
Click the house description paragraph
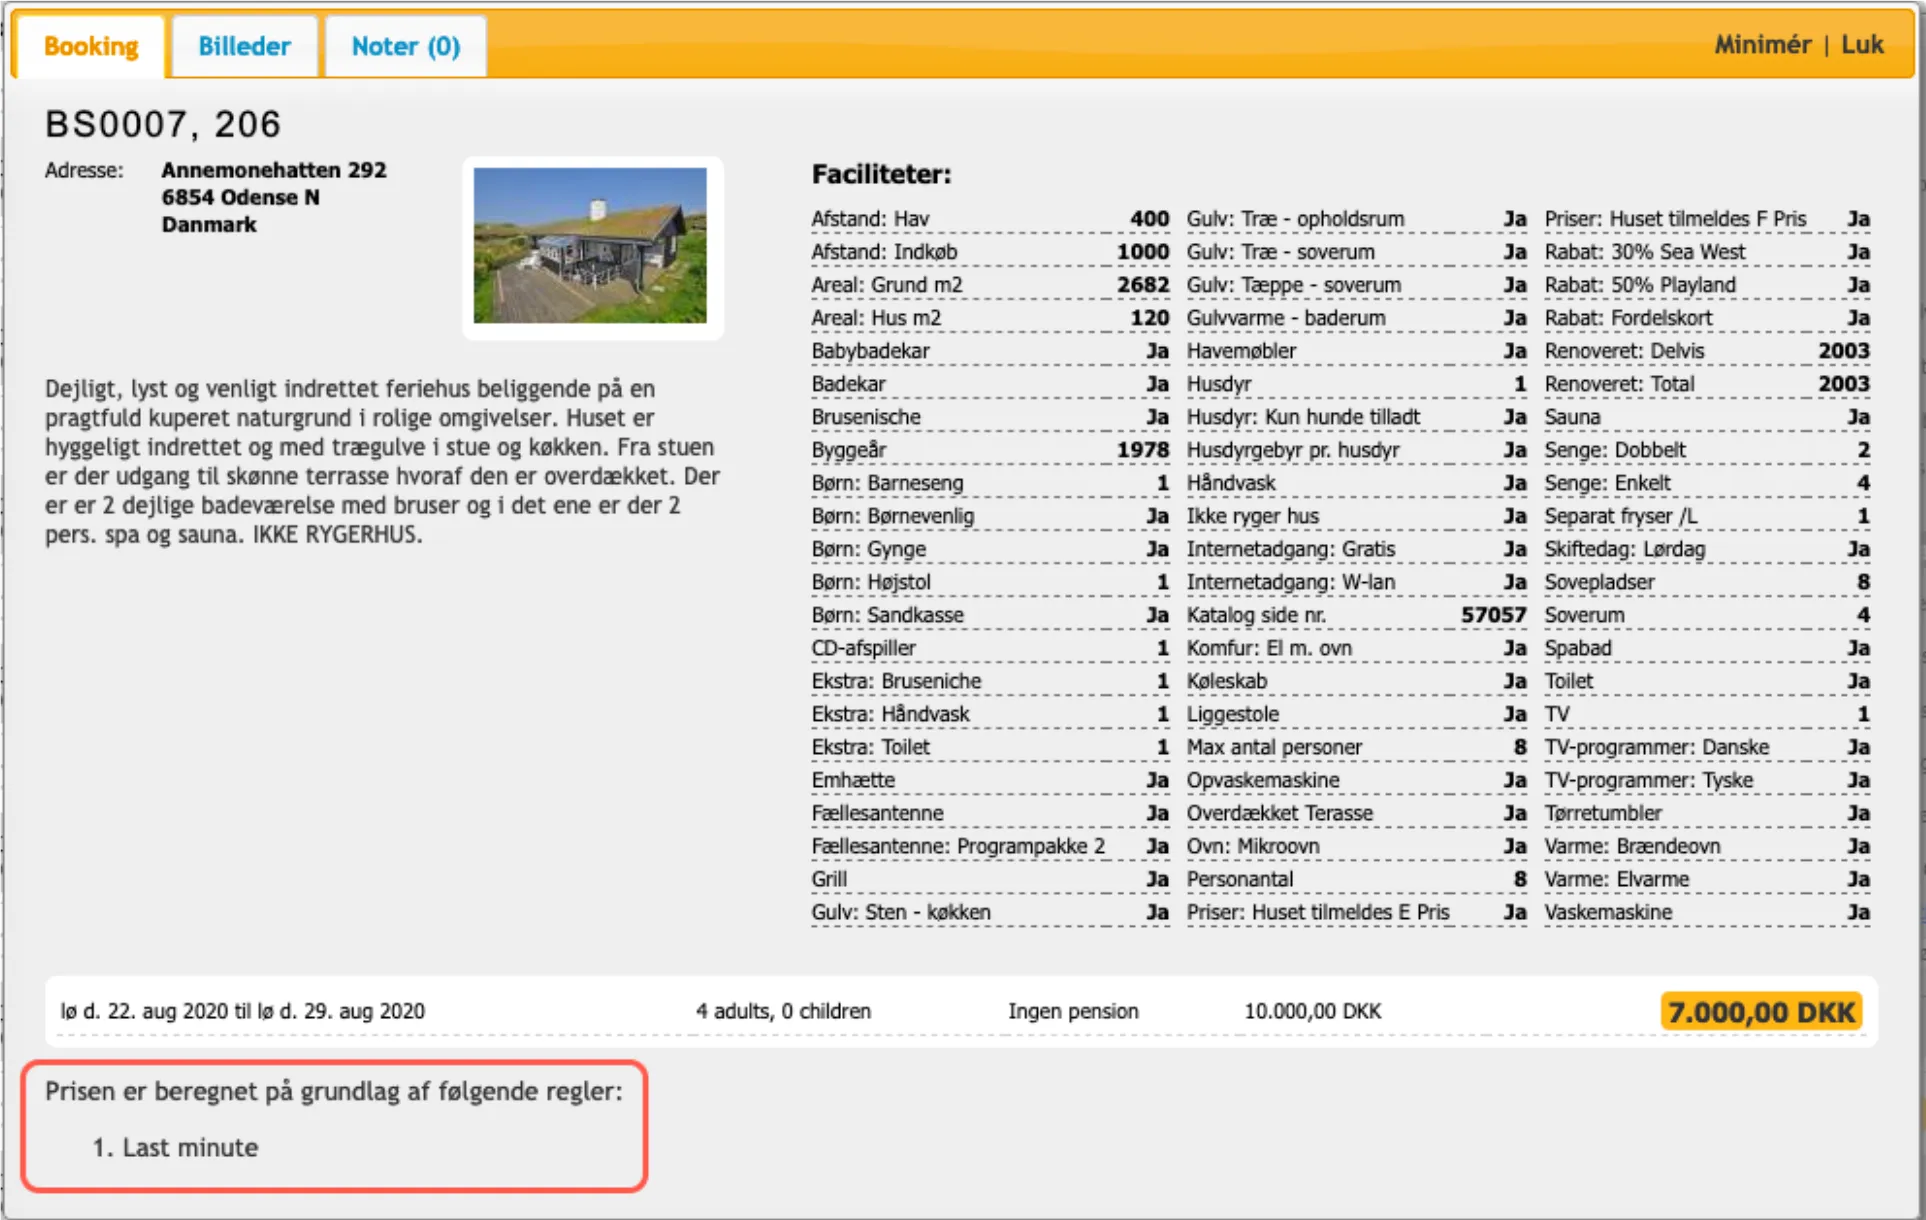coord(382,461)
